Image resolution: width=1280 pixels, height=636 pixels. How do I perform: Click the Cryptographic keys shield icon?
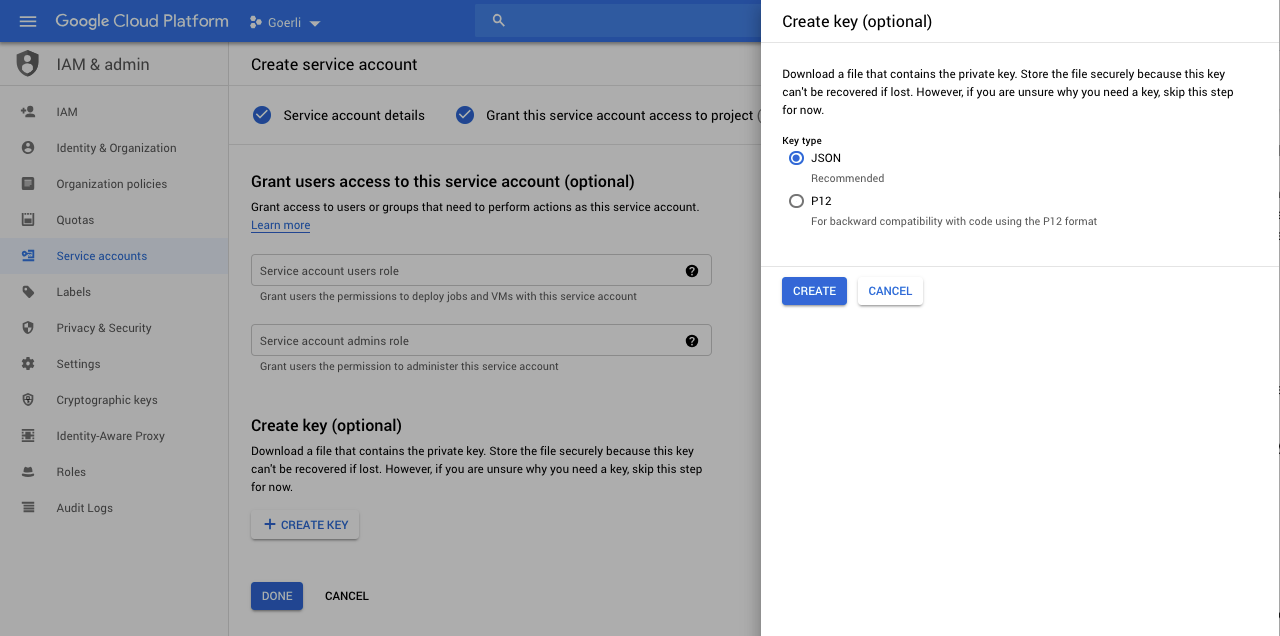[28, 400]
